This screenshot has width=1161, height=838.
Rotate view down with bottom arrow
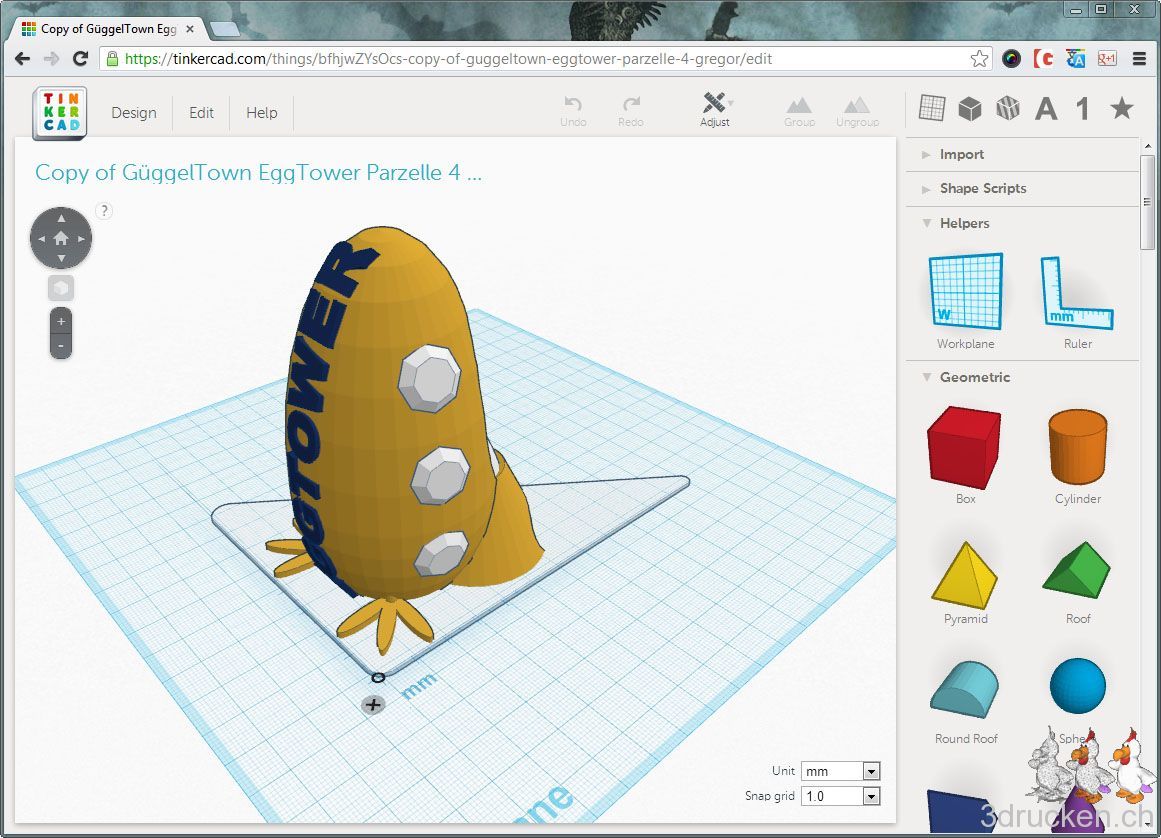61,258
